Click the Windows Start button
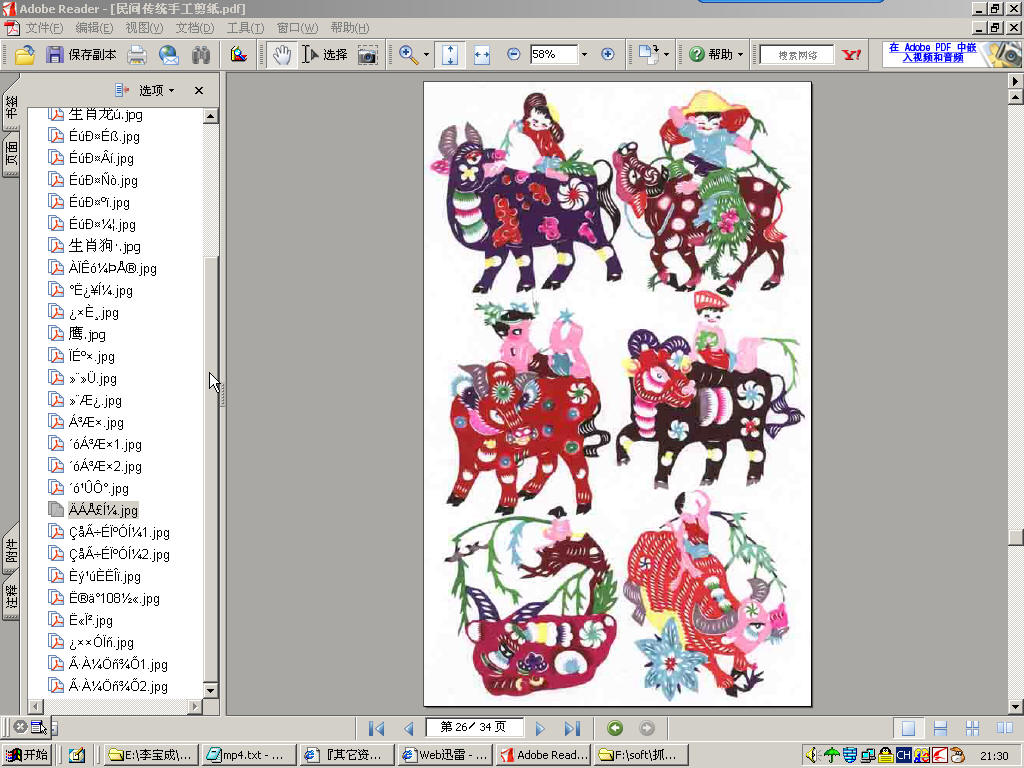1024x768 pixels. [26, 754]
